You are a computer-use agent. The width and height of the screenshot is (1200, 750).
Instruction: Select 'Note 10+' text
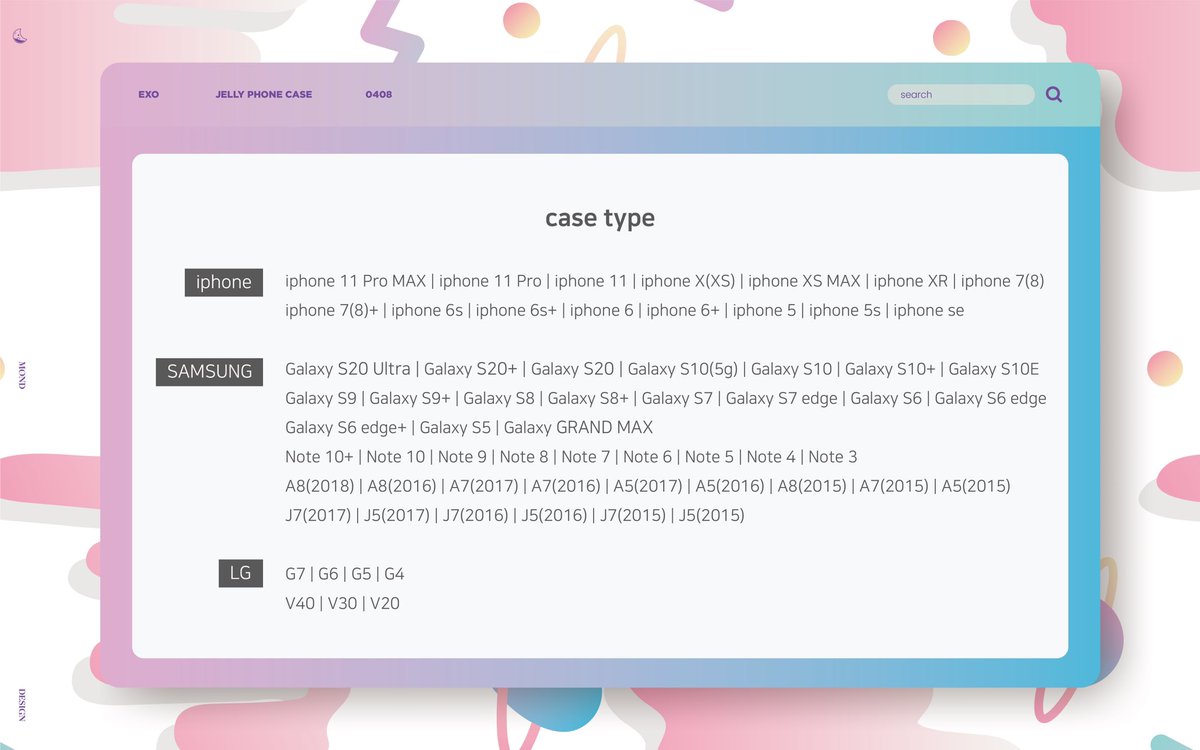(x=319, y=457)
